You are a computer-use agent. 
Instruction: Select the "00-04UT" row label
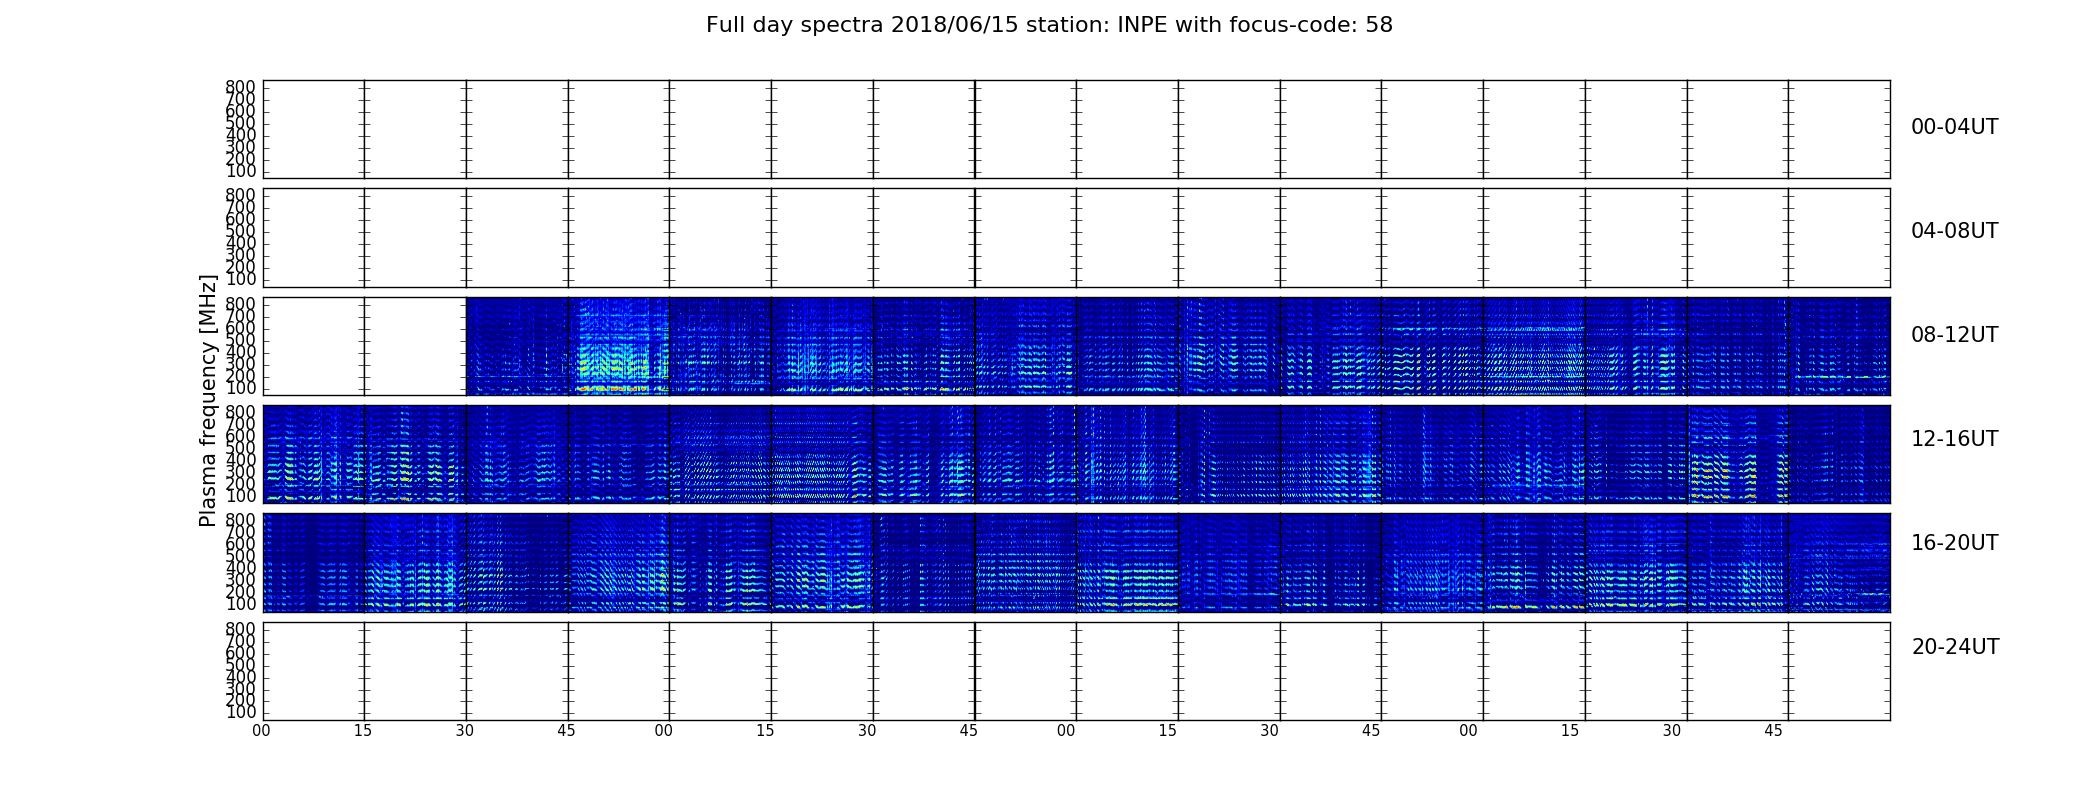tap(1954, 127)
